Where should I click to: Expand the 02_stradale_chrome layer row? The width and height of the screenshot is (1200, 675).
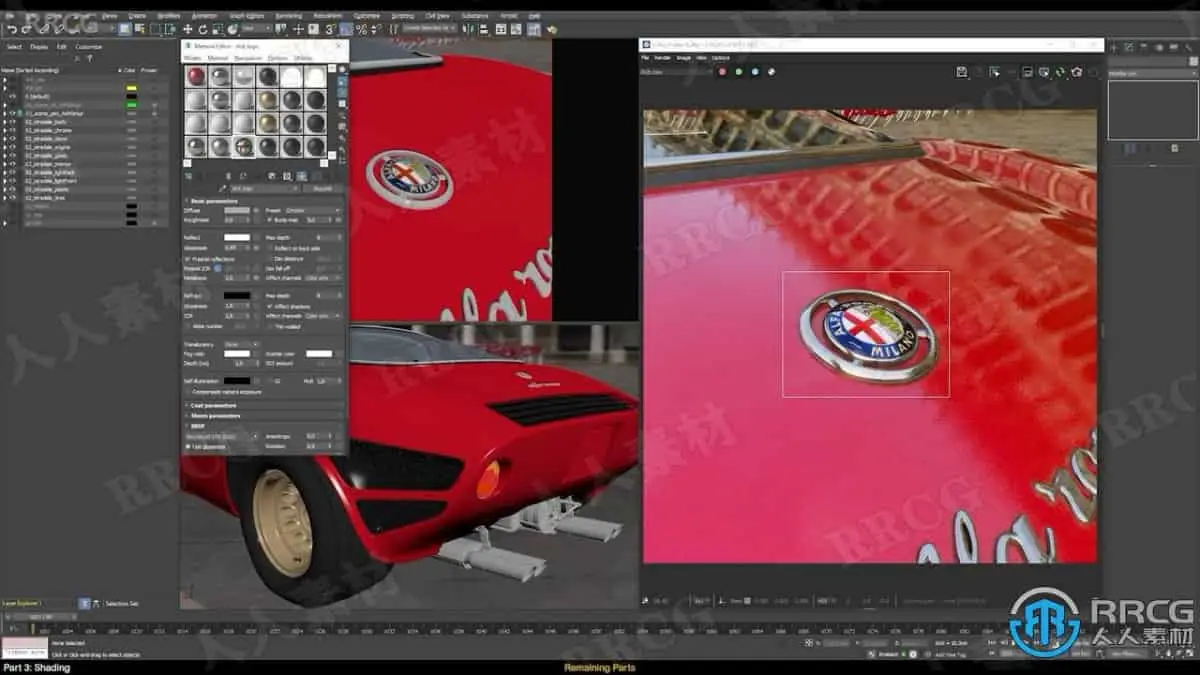(4, 131)
